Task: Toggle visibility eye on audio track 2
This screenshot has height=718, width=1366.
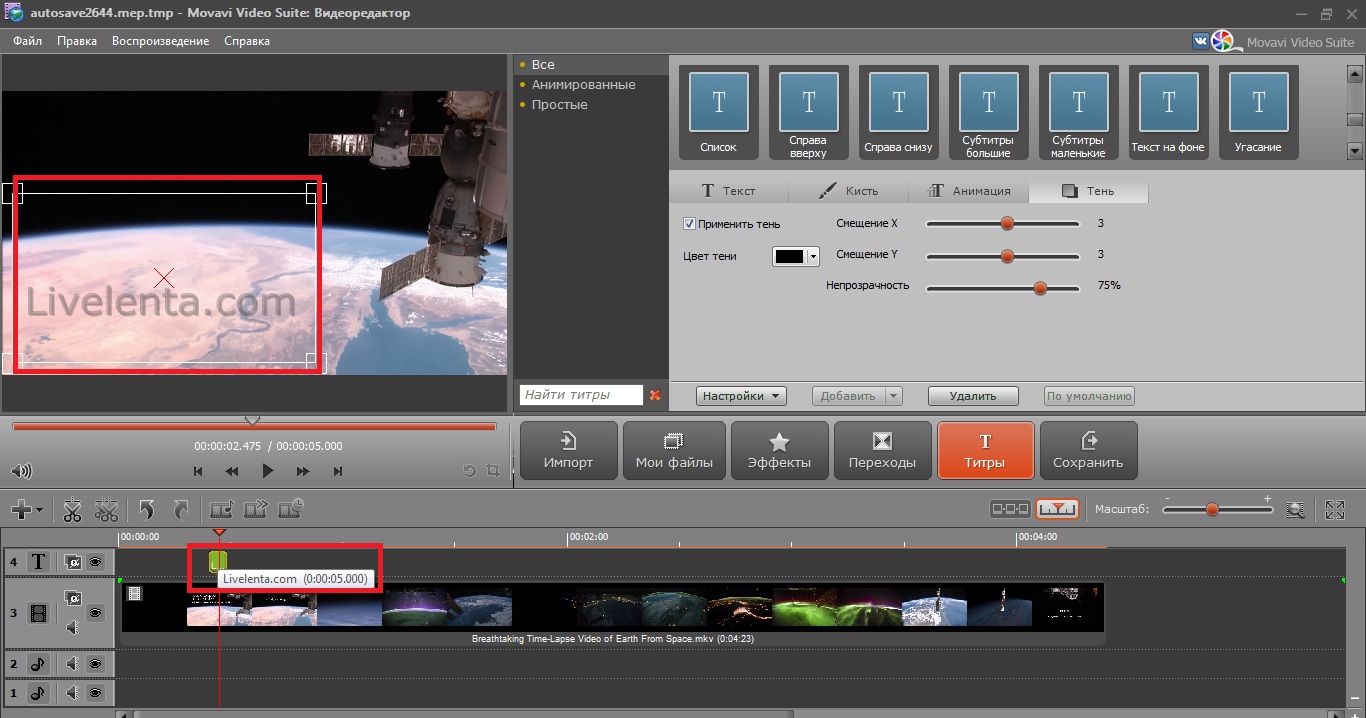Action: [x=95, y=663]
